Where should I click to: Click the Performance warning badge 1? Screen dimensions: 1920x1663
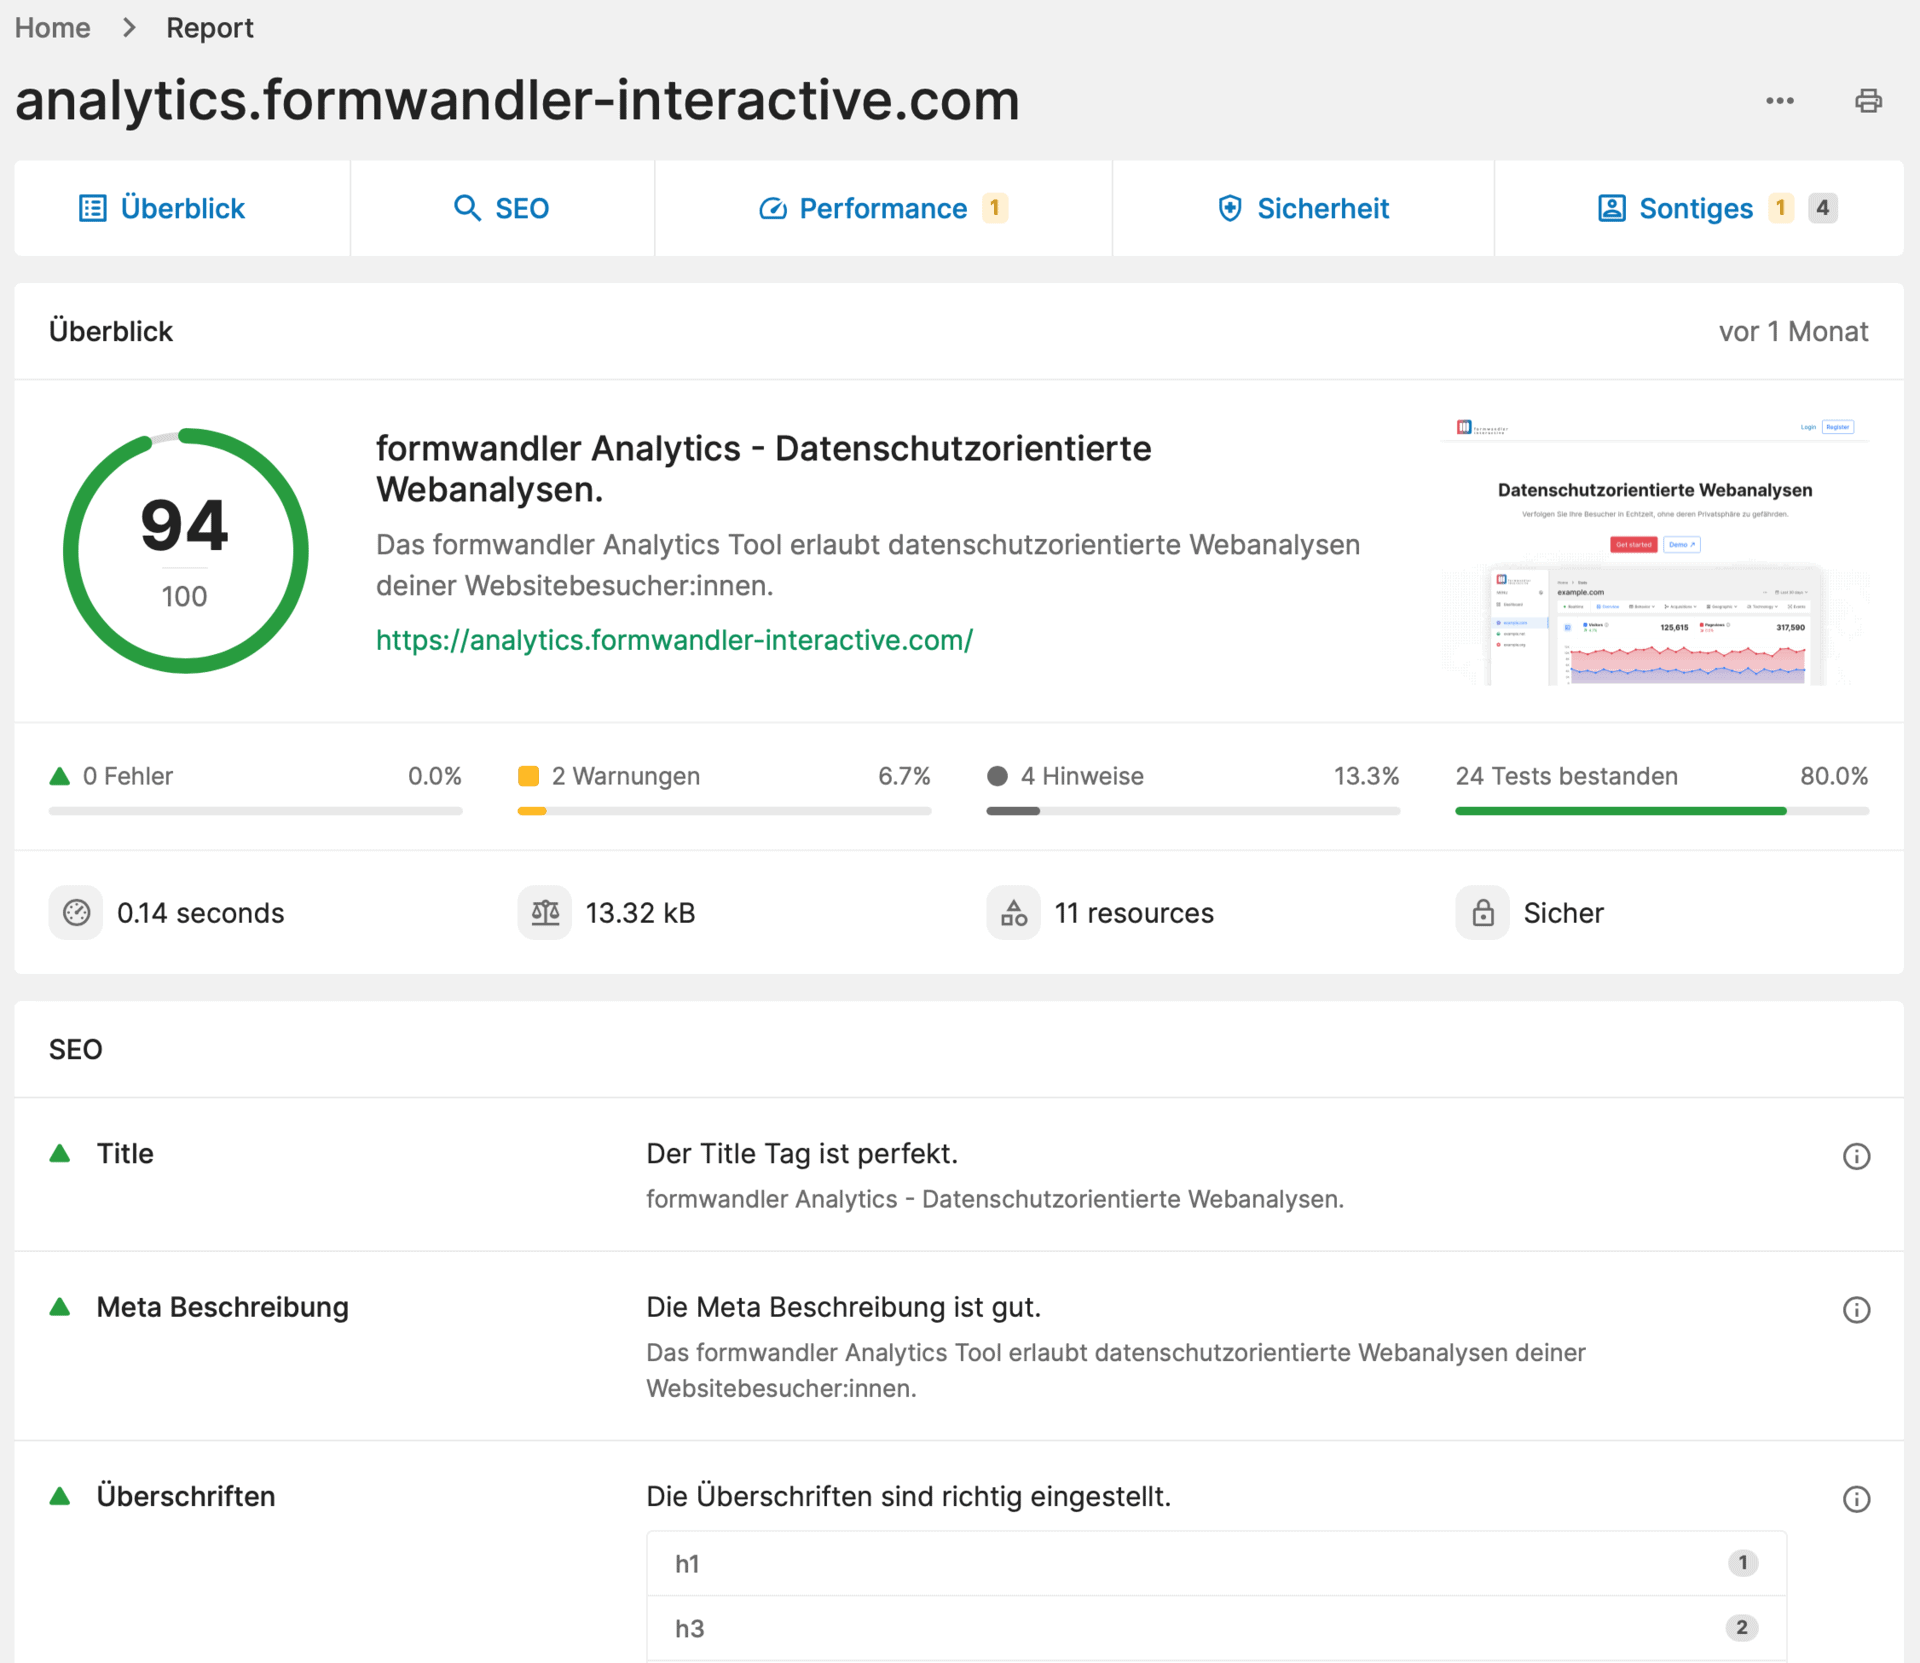[994, 208]
